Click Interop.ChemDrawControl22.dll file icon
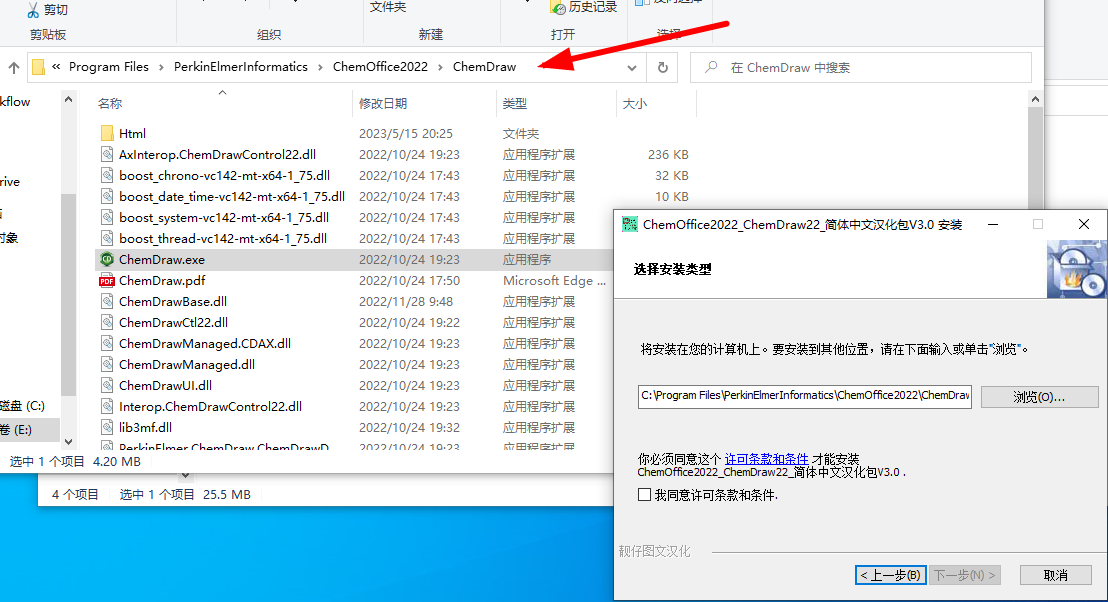The image size is (1108, 602). point(107,406)
